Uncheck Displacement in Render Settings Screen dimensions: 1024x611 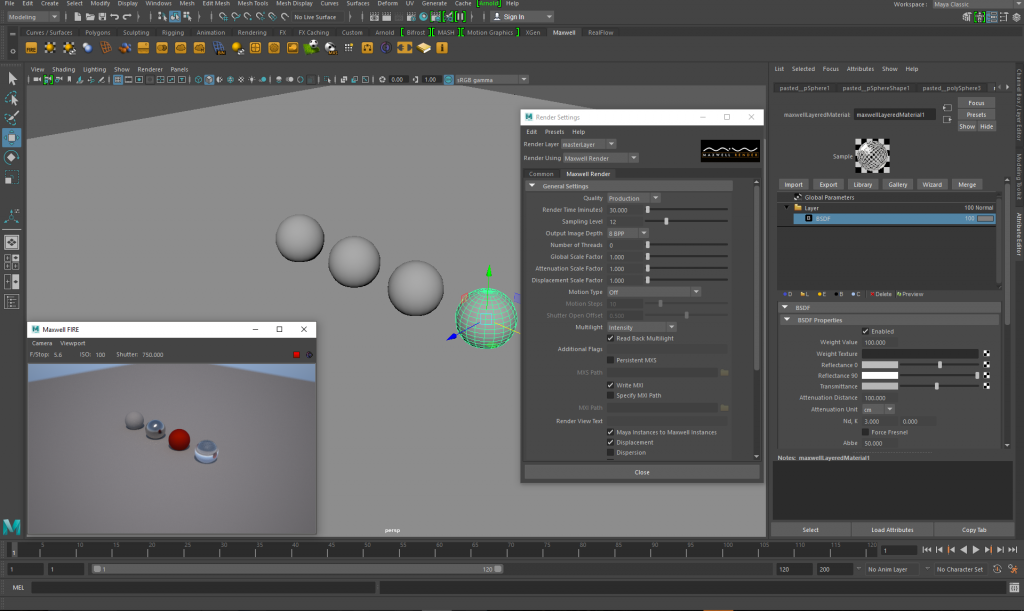(609, 442)
